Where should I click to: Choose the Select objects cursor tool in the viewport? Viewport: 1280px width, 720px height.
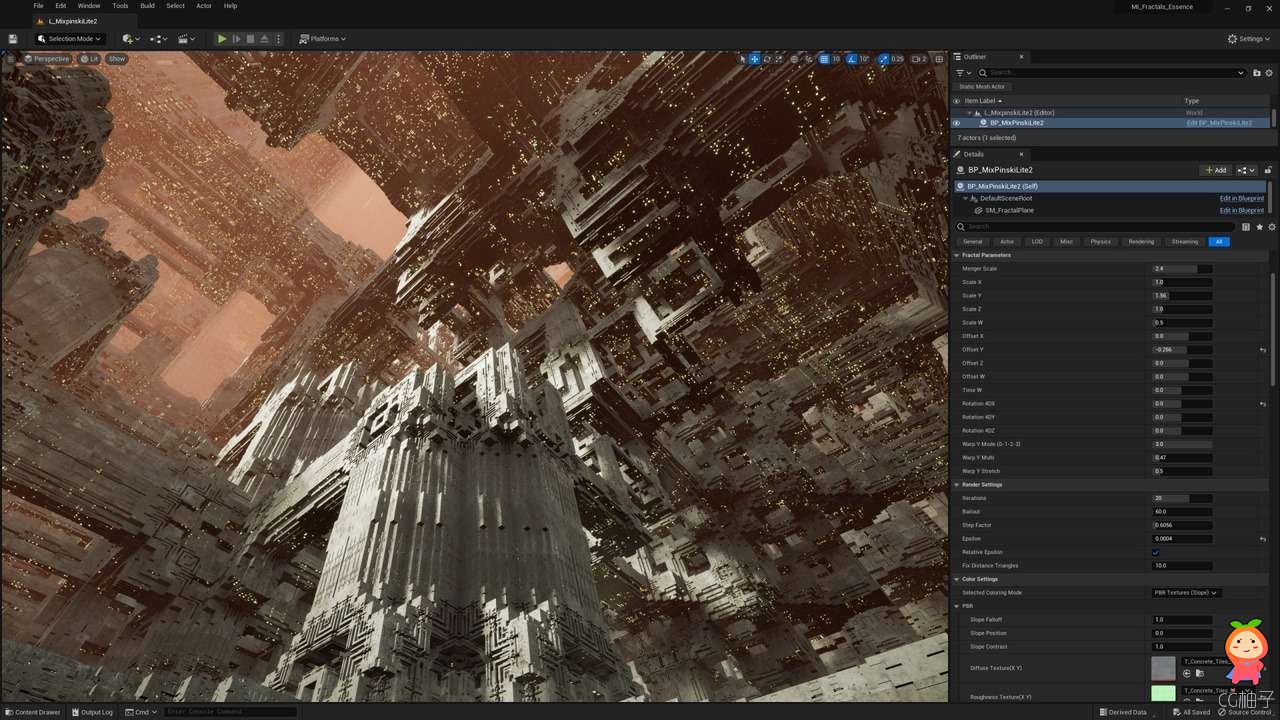coord(742,59)
